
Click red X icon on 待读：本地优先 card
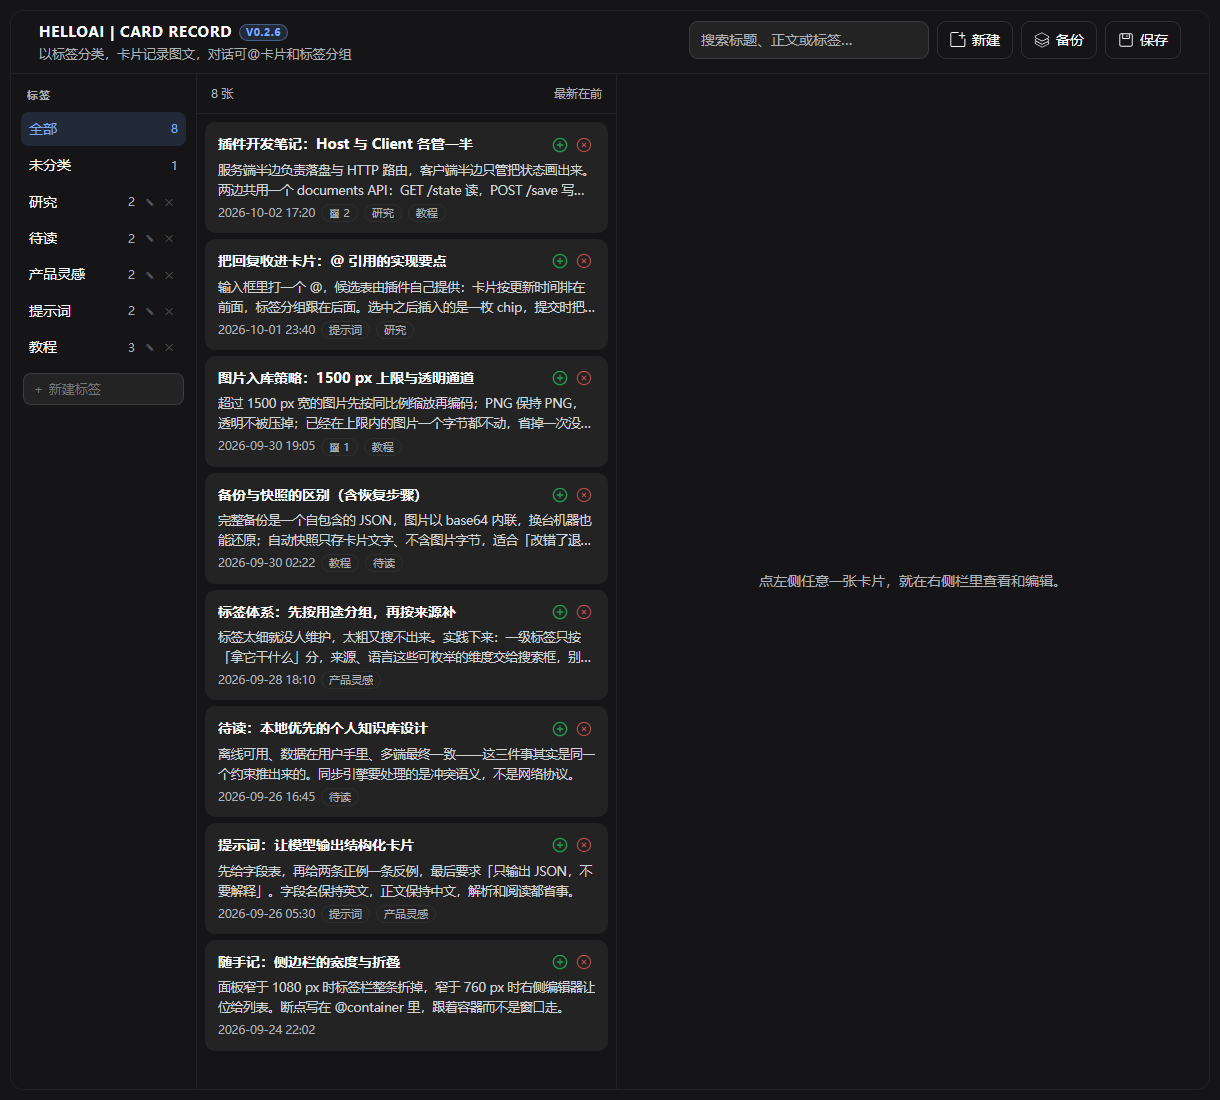[x=584, y=729]
